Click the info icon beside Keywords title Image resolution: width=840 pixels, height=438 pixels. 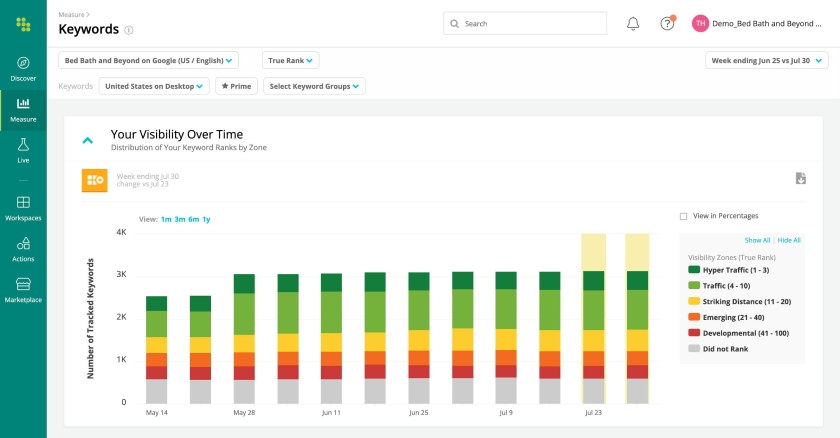pos(129,31)
